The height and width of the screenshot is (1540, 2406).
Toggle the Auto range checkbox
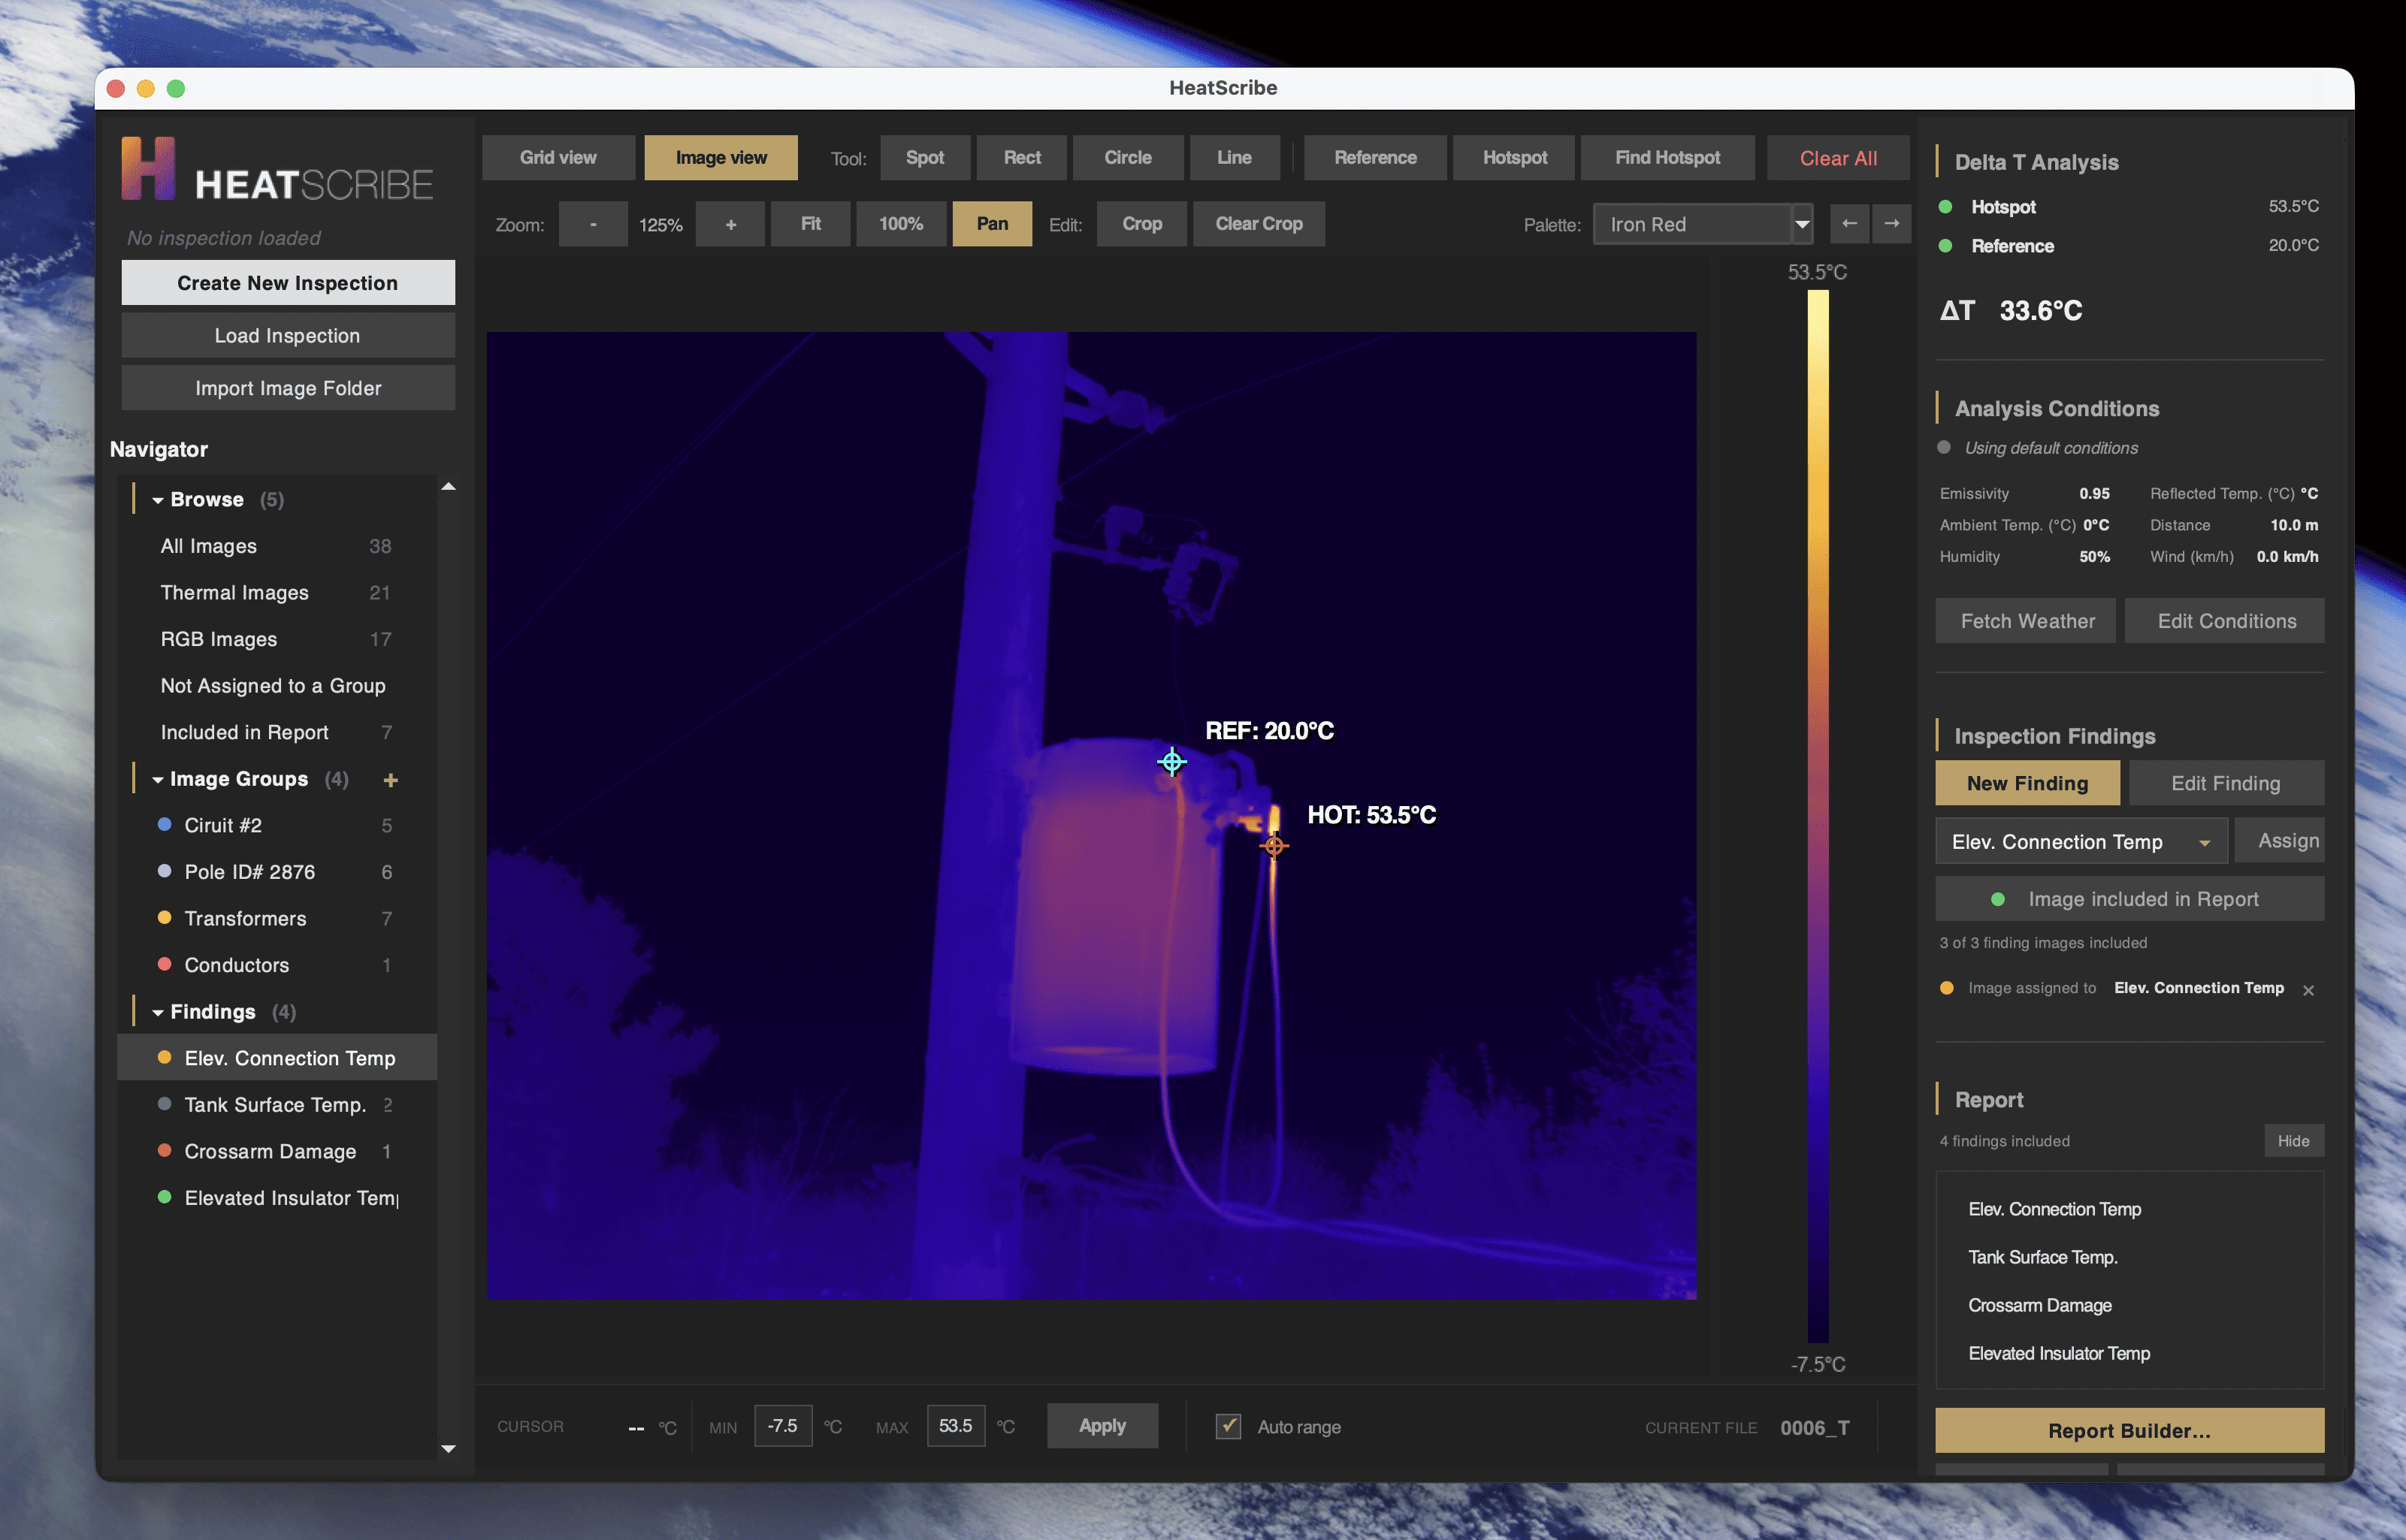tap(1228, 1426)
